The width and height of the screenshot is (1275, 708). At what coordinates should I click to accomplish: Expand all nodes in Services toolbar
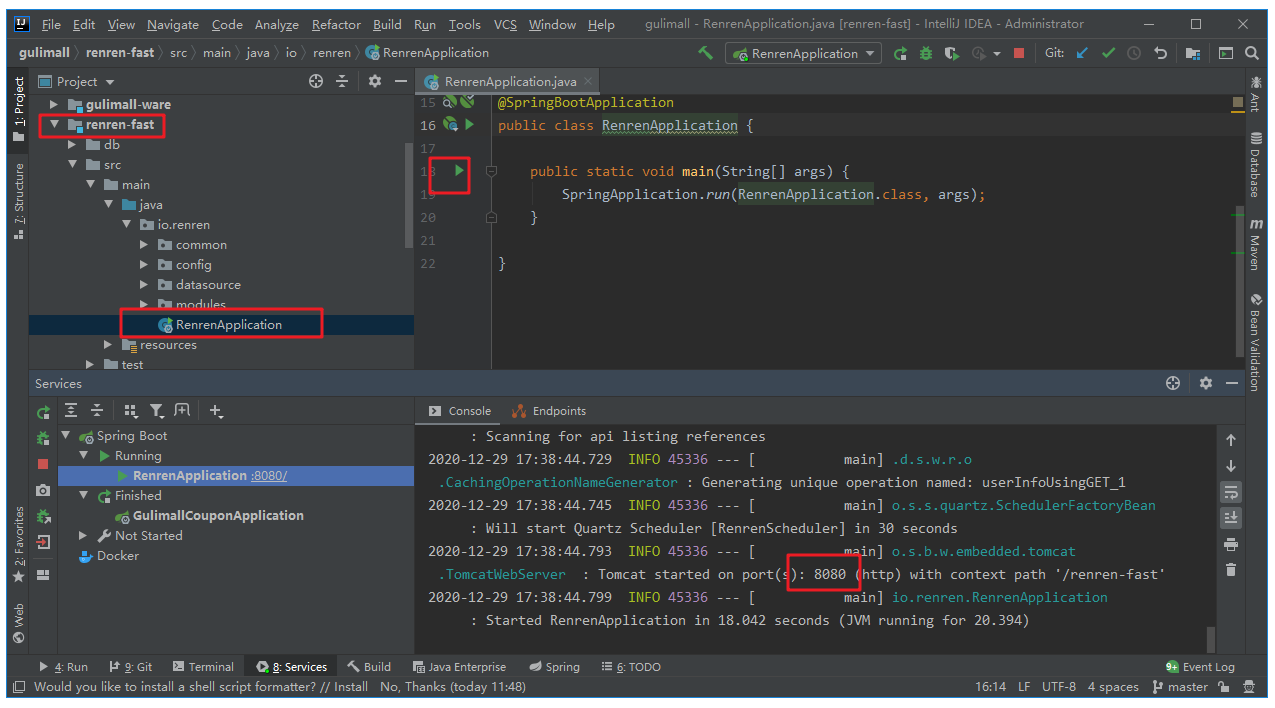click(71, 410)
